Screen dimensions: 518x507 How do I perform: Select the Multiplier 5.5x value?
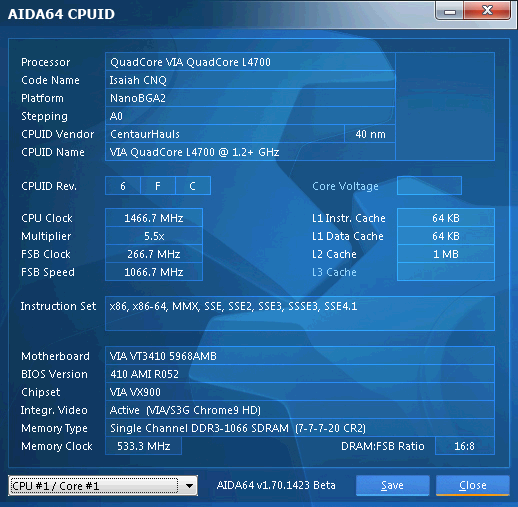(154, 236)
